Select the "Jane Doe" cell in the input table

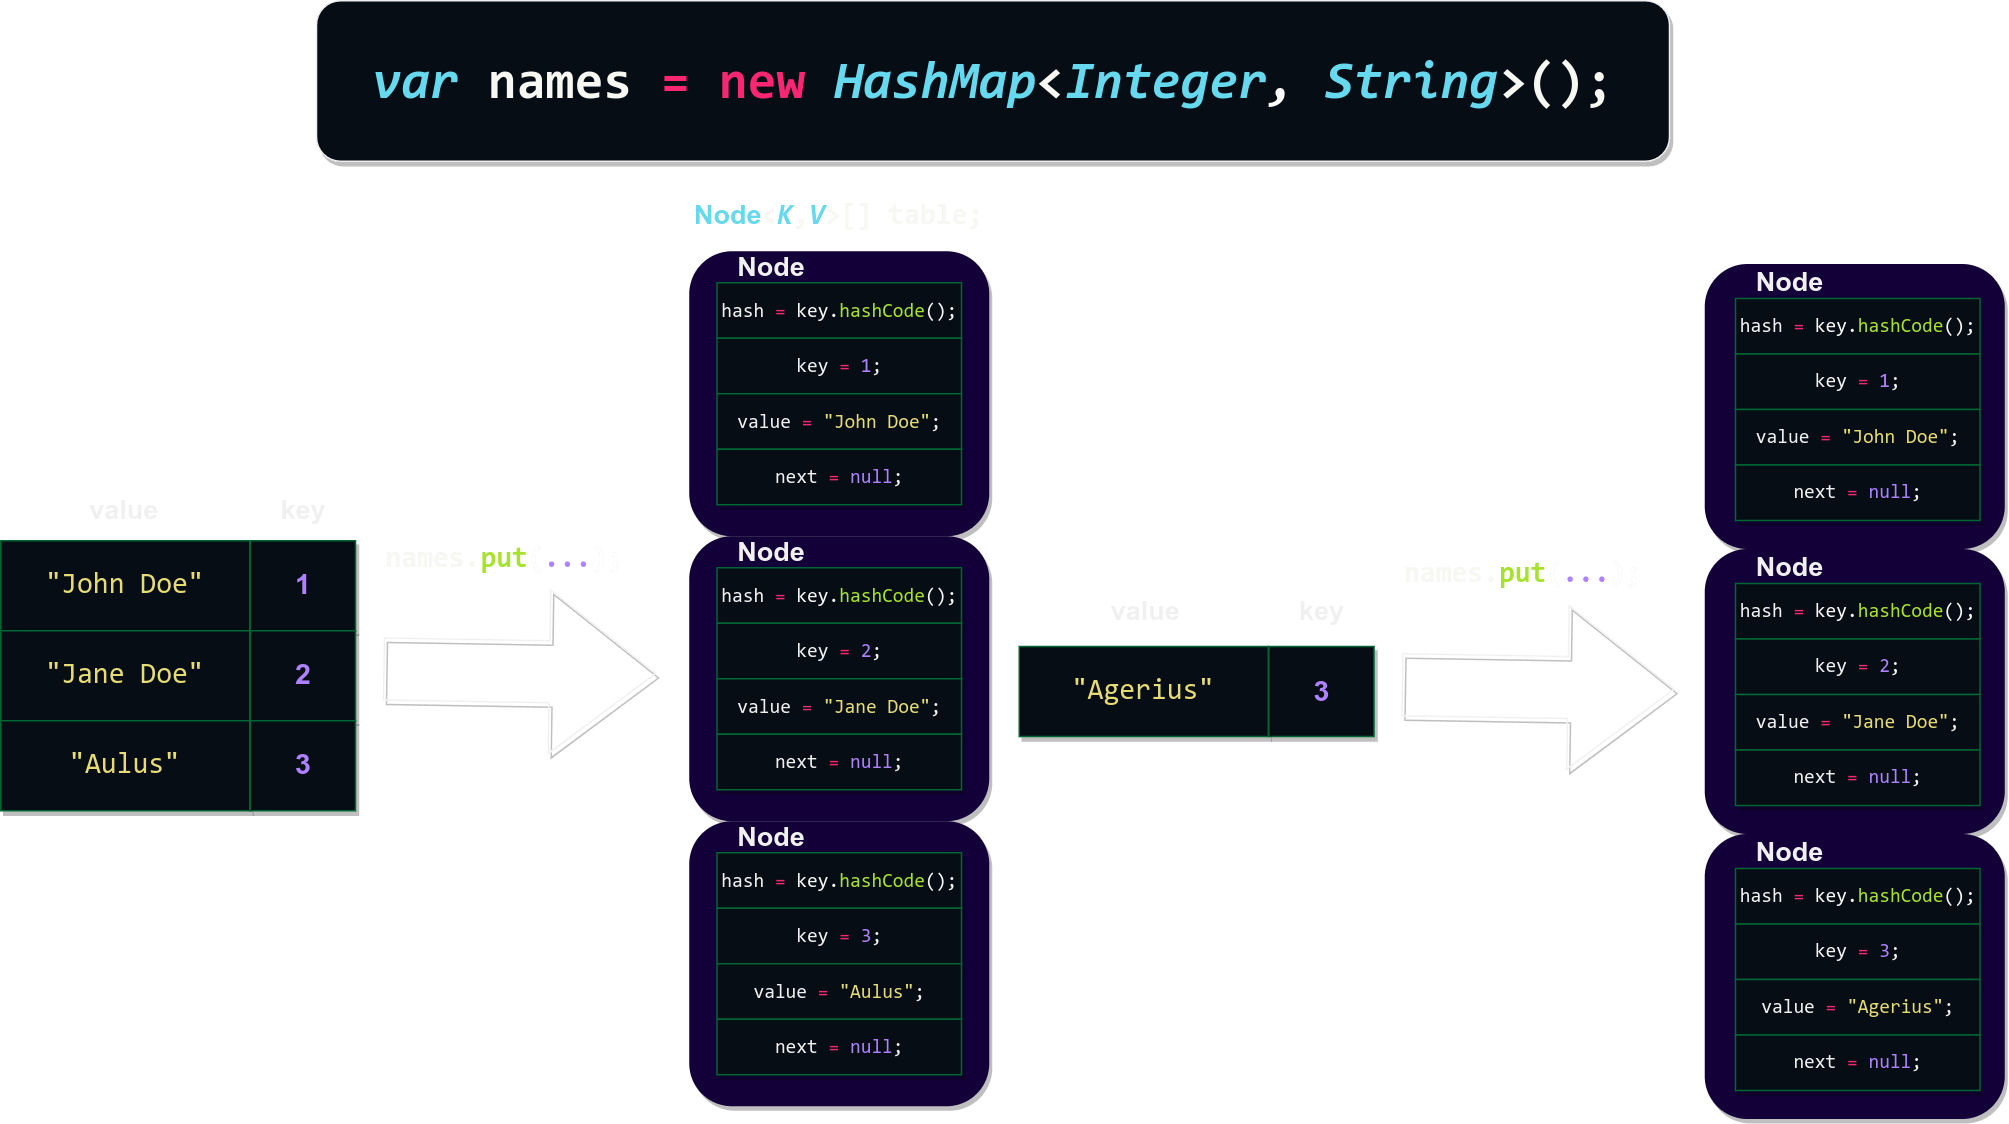tap(125, 675)
